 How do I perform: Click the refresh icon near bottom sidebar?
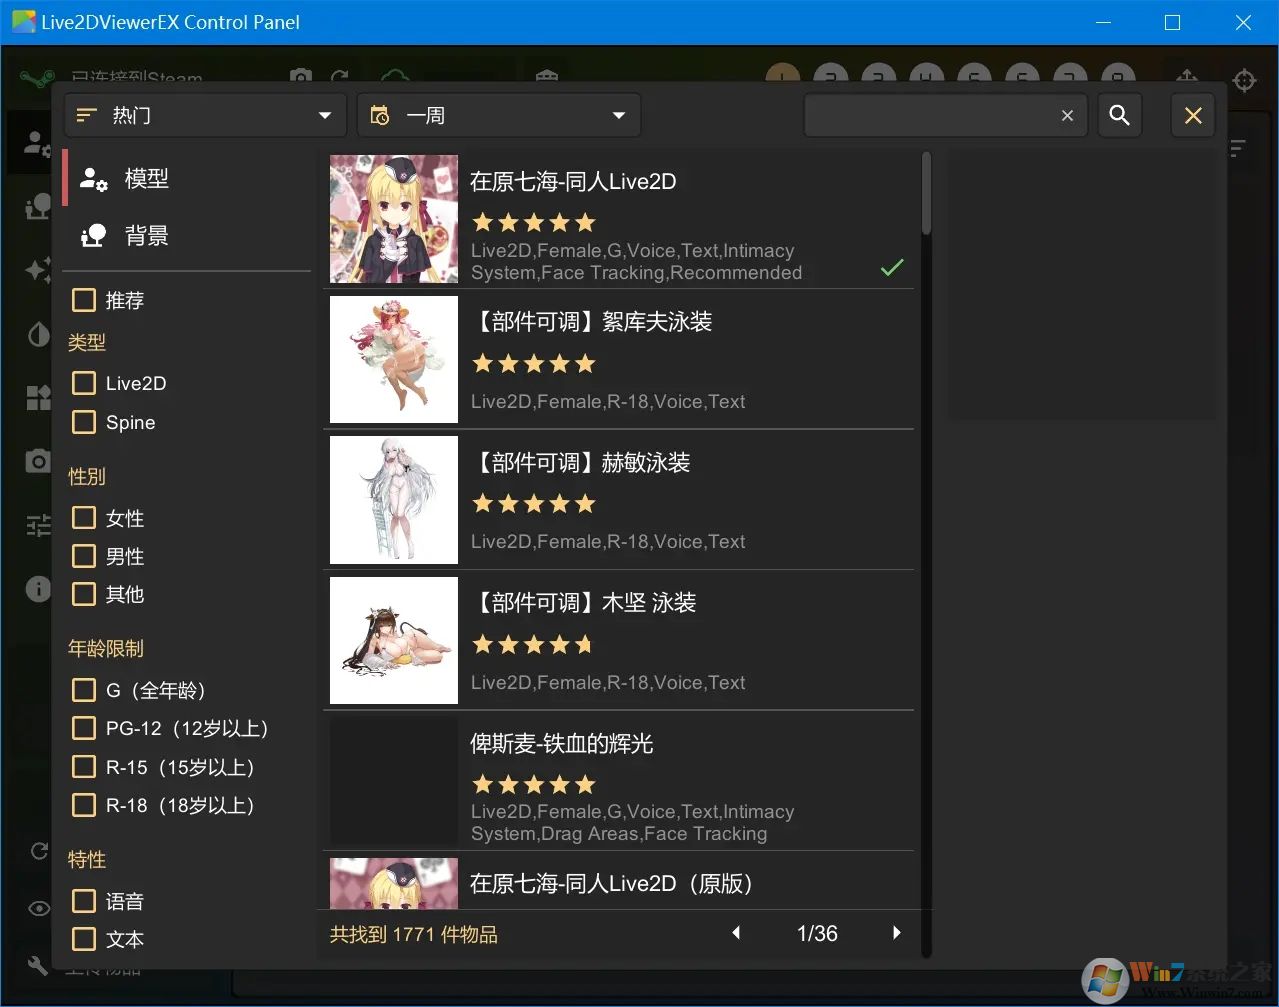click(x=37, y=851)
